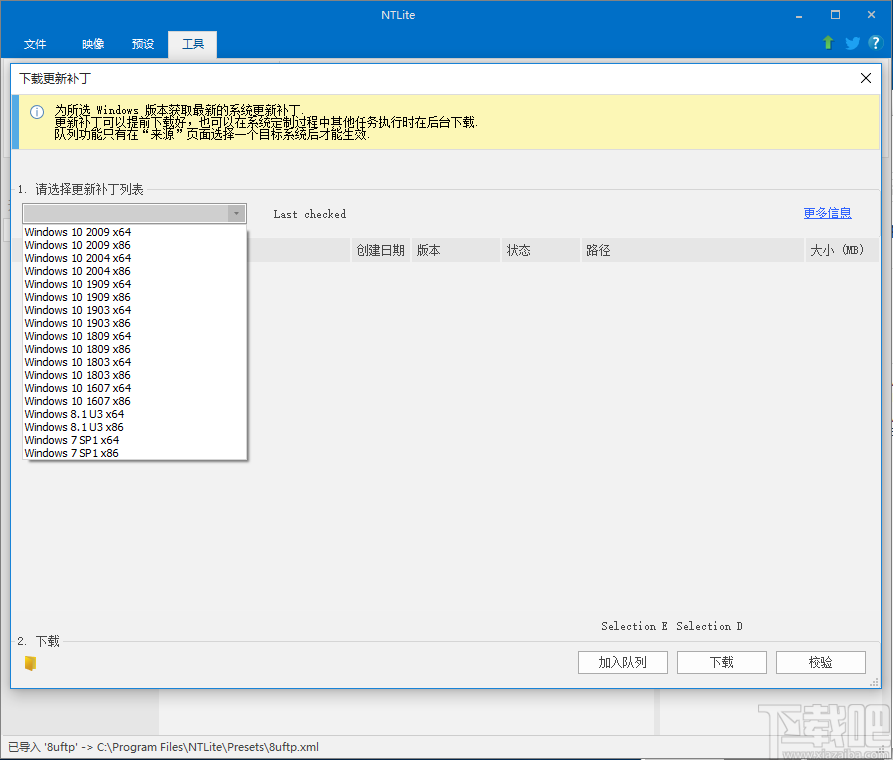Click the blue help question mark icon

pos(876,44)
